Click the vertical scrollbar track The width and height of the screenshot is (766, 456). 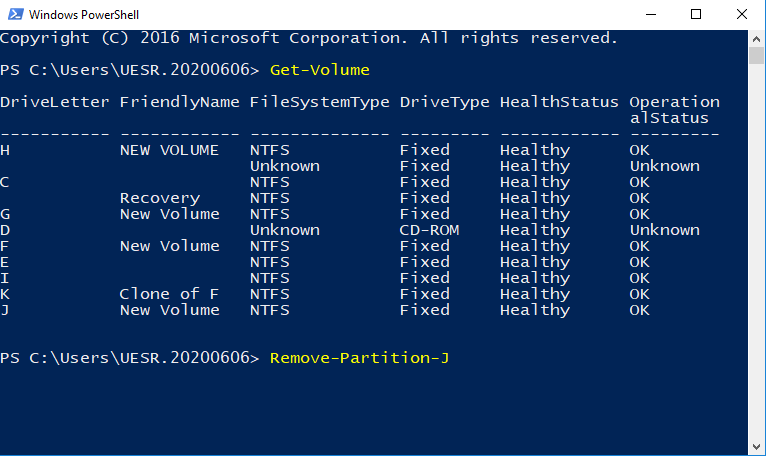click(x=757, y=250)
